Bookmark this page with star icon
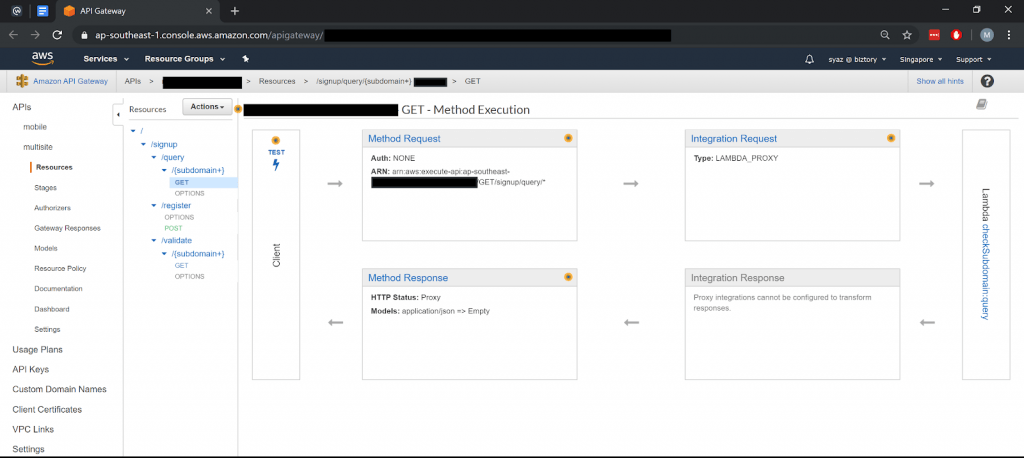Image resolution: width=1024 pixels, height=458 pixels. click(906, 35)
